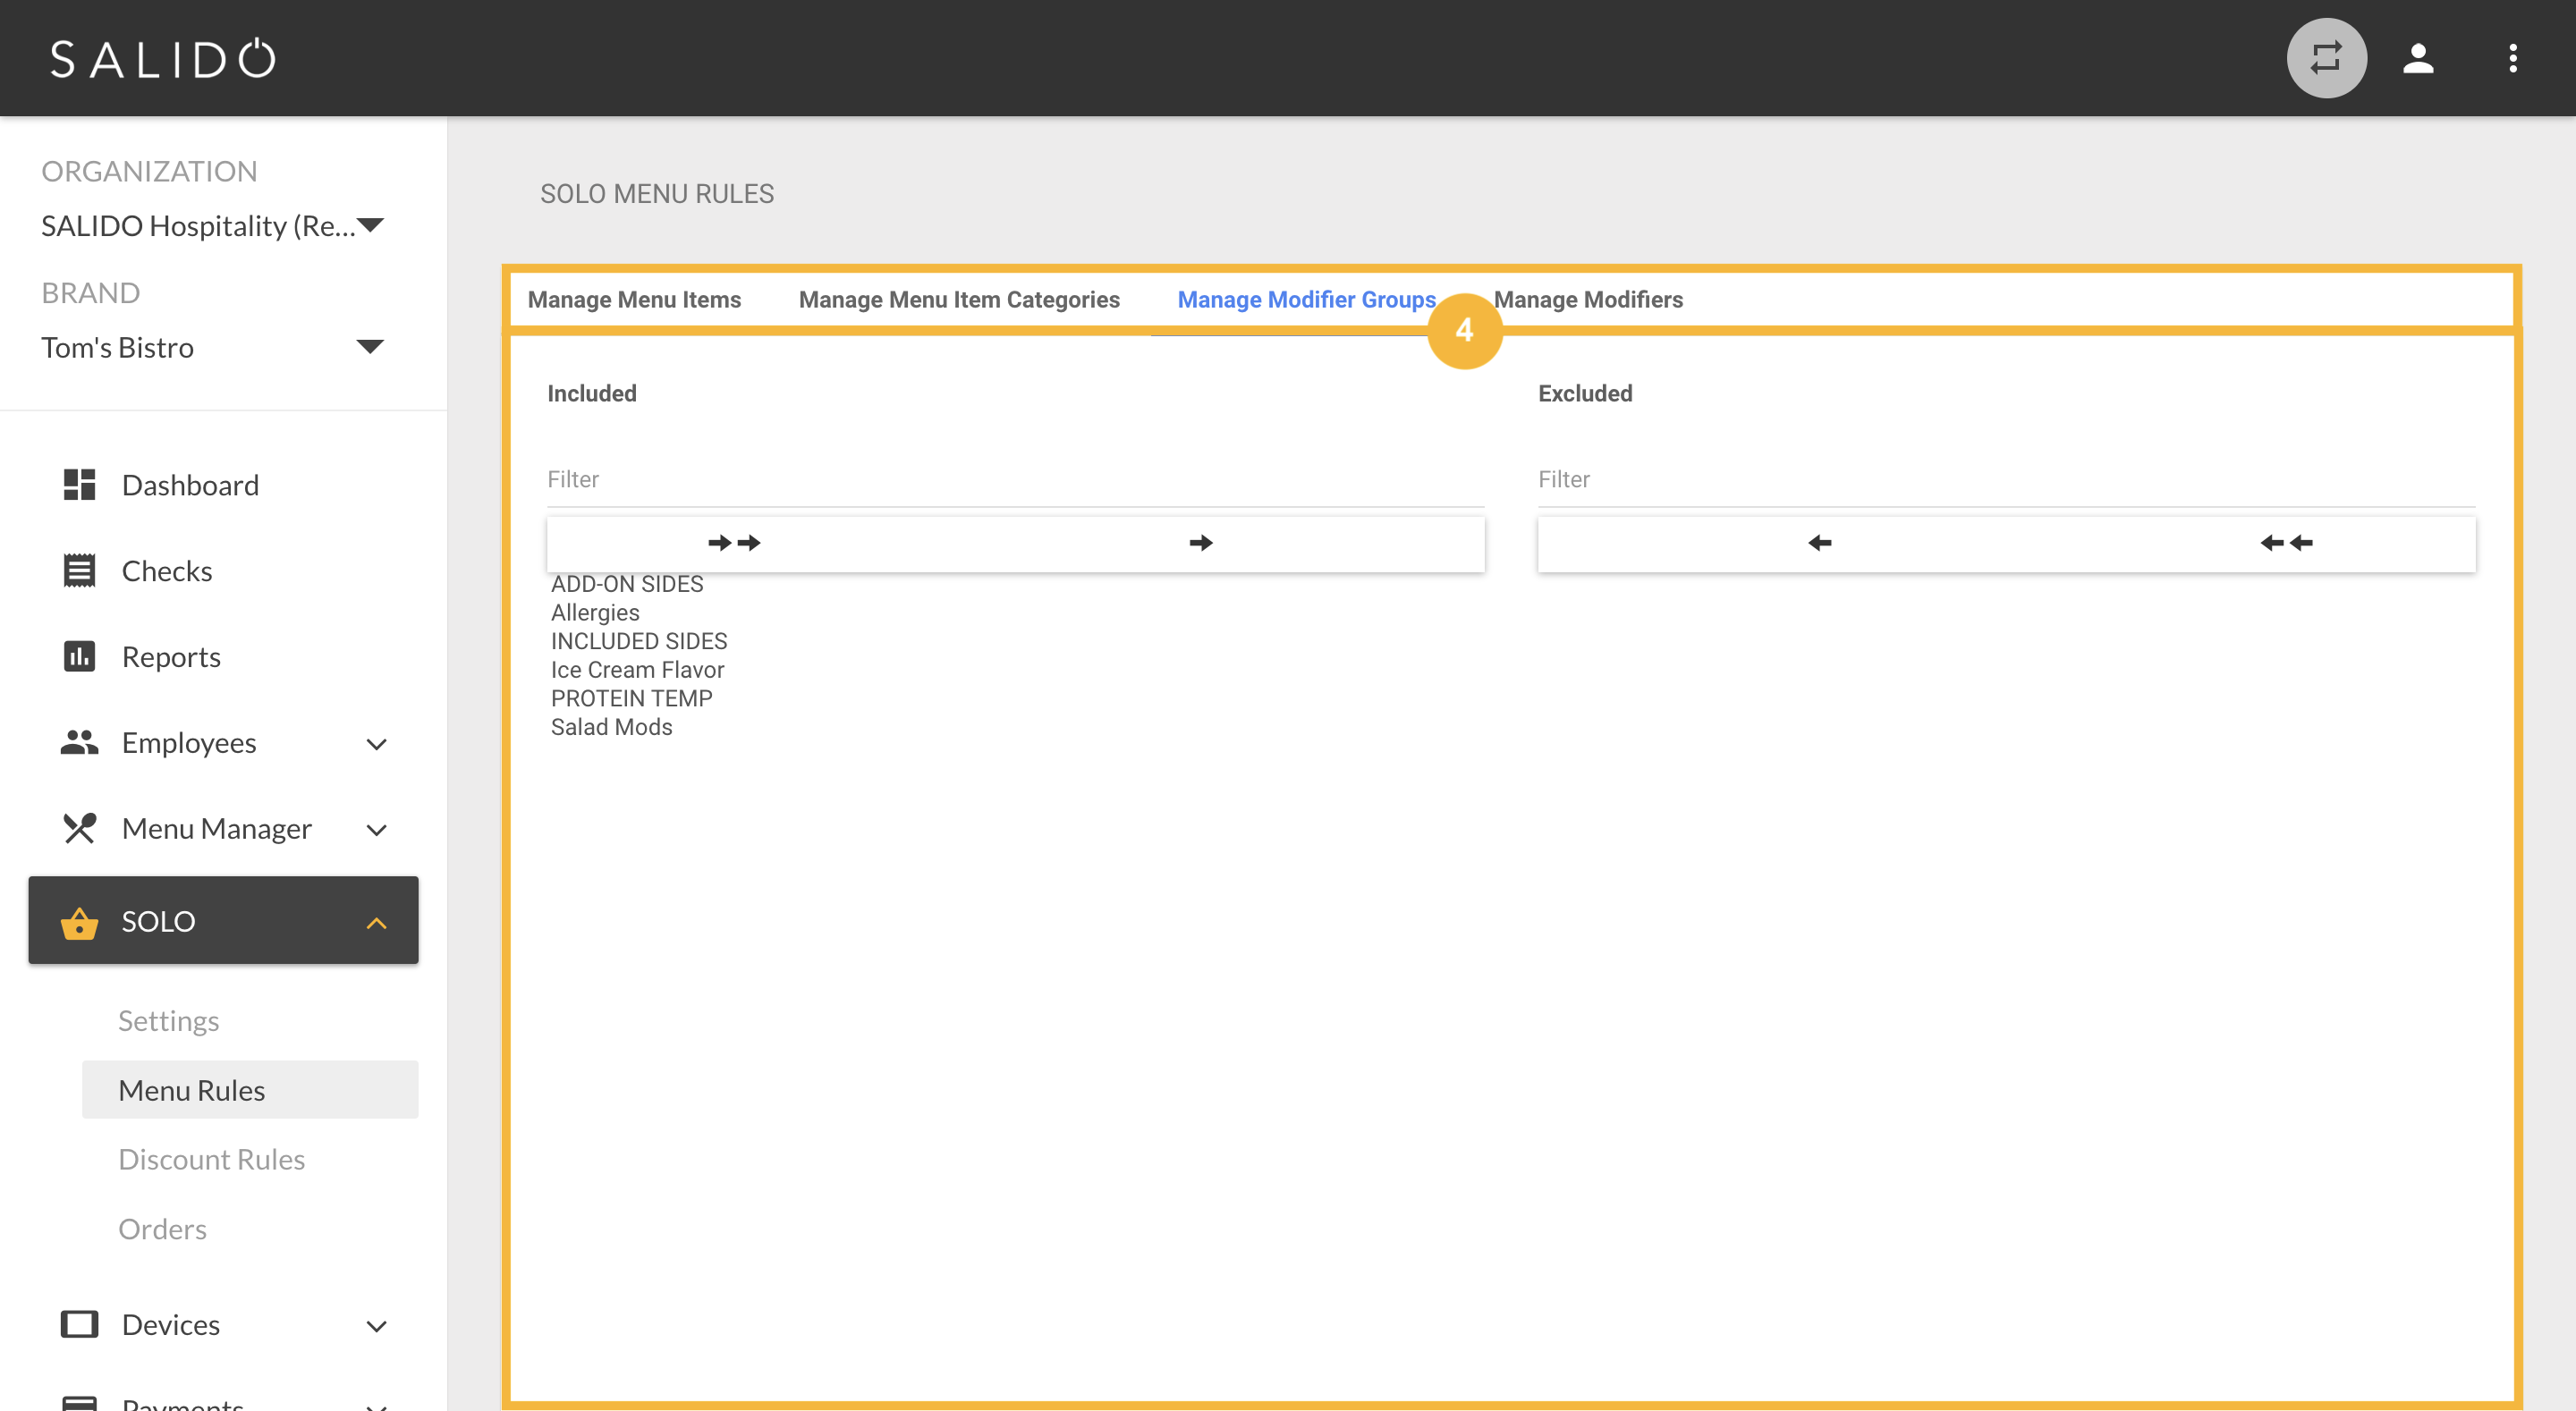Click the SOLO basket icon
This screenshot has height=1411, width=2576.
[79, 923]
